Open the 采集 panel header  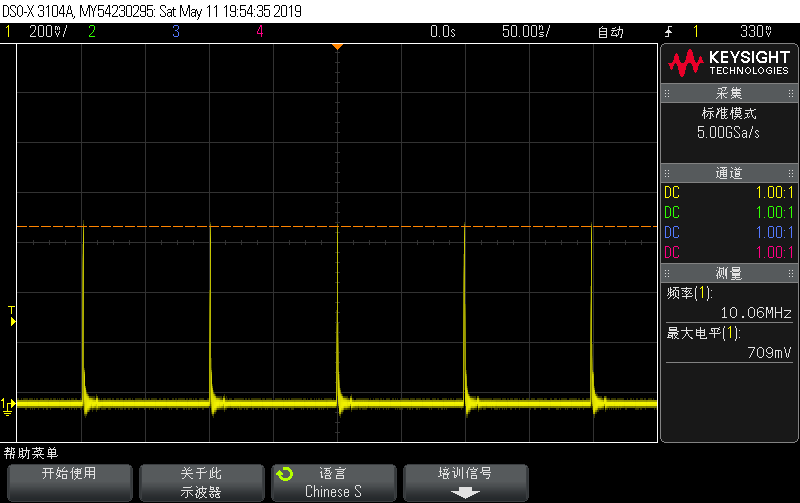729,93
